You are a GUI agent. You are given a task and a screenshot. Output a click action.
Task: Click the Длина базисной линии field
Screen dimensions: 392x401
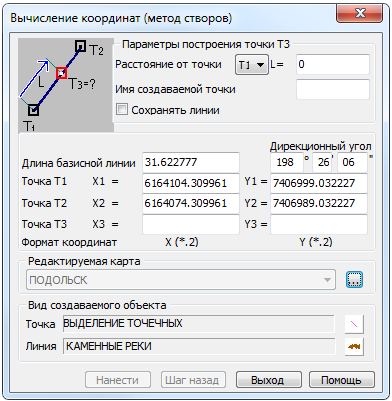[x=191, y=162]
